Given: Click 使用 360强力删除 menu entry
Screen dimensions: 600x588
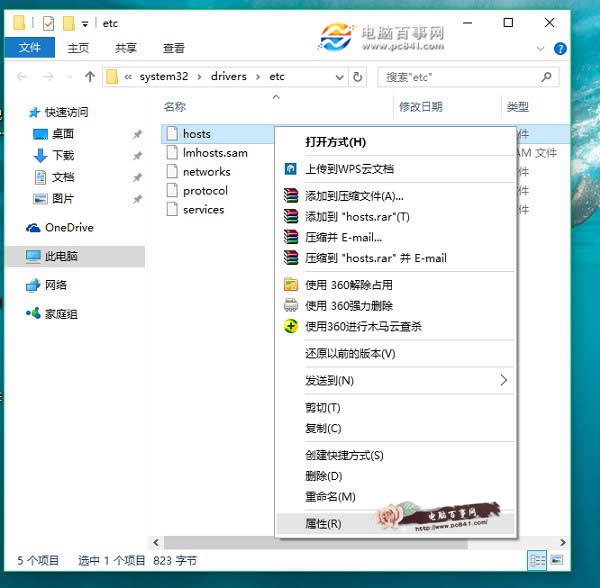Looking at the screenshot, I should (349, 306).
